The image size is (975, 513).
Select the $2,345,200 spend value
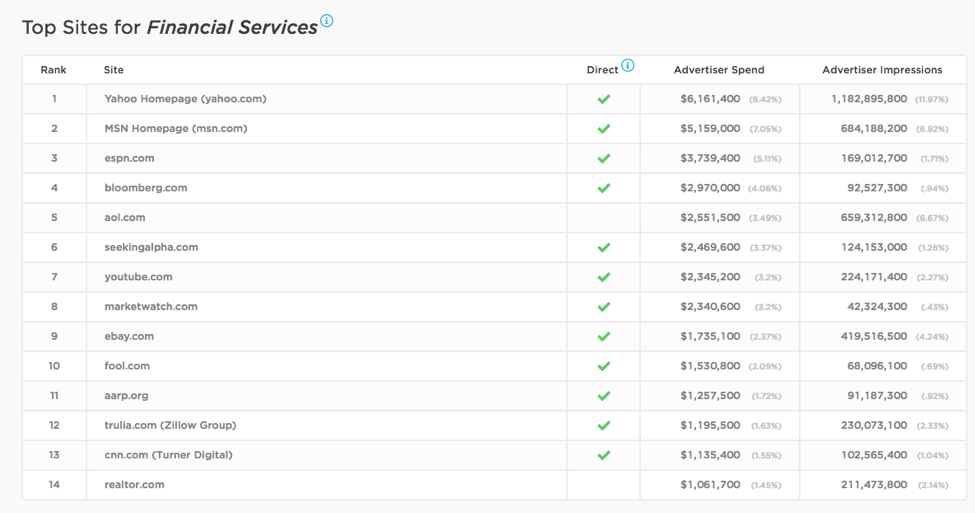(710, 277)
